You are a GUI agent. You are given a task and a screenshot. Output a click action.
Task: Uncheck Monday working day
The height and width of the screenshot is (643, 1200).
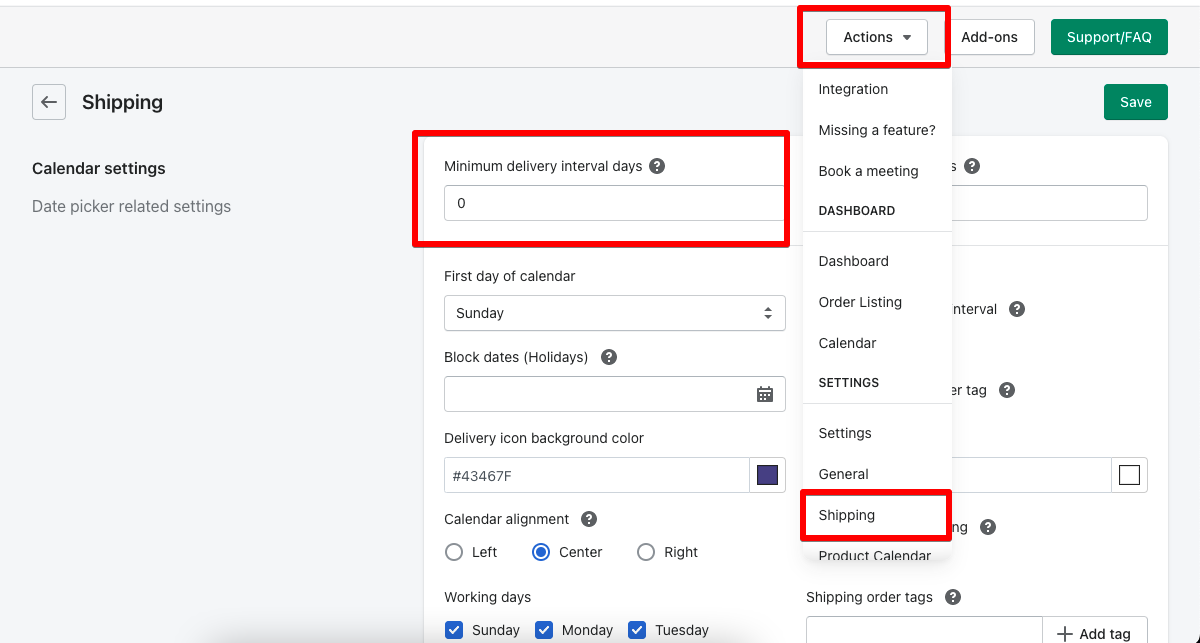pyautogui.click(x=544, y=630)
